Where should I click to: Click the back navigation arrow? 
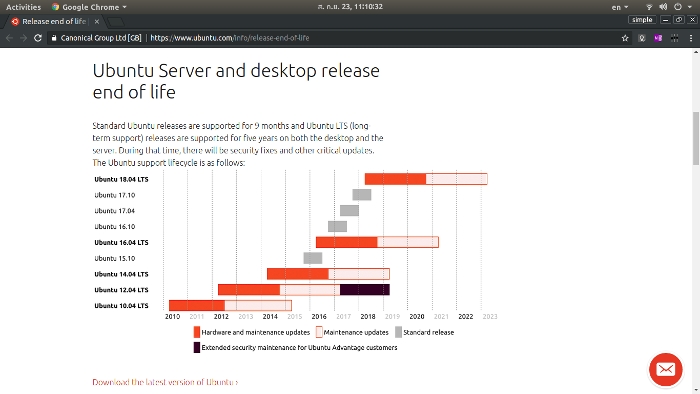[x=9, y=38]
